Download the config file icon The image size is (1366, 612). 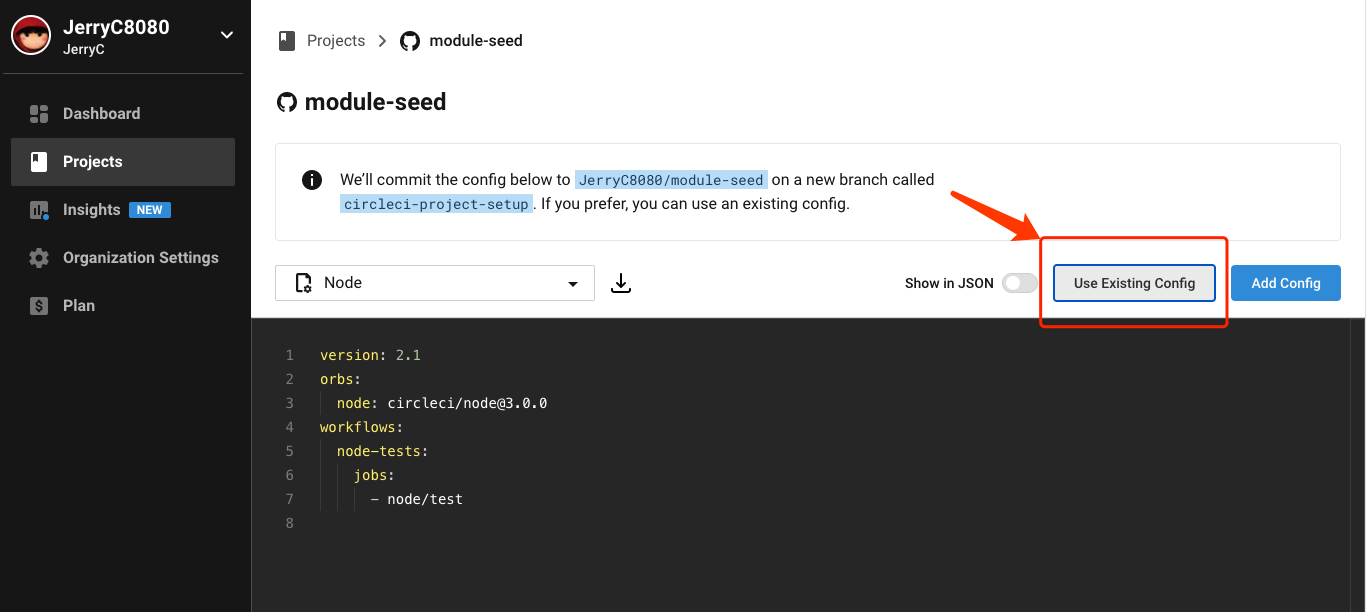[x=621, y=283]
